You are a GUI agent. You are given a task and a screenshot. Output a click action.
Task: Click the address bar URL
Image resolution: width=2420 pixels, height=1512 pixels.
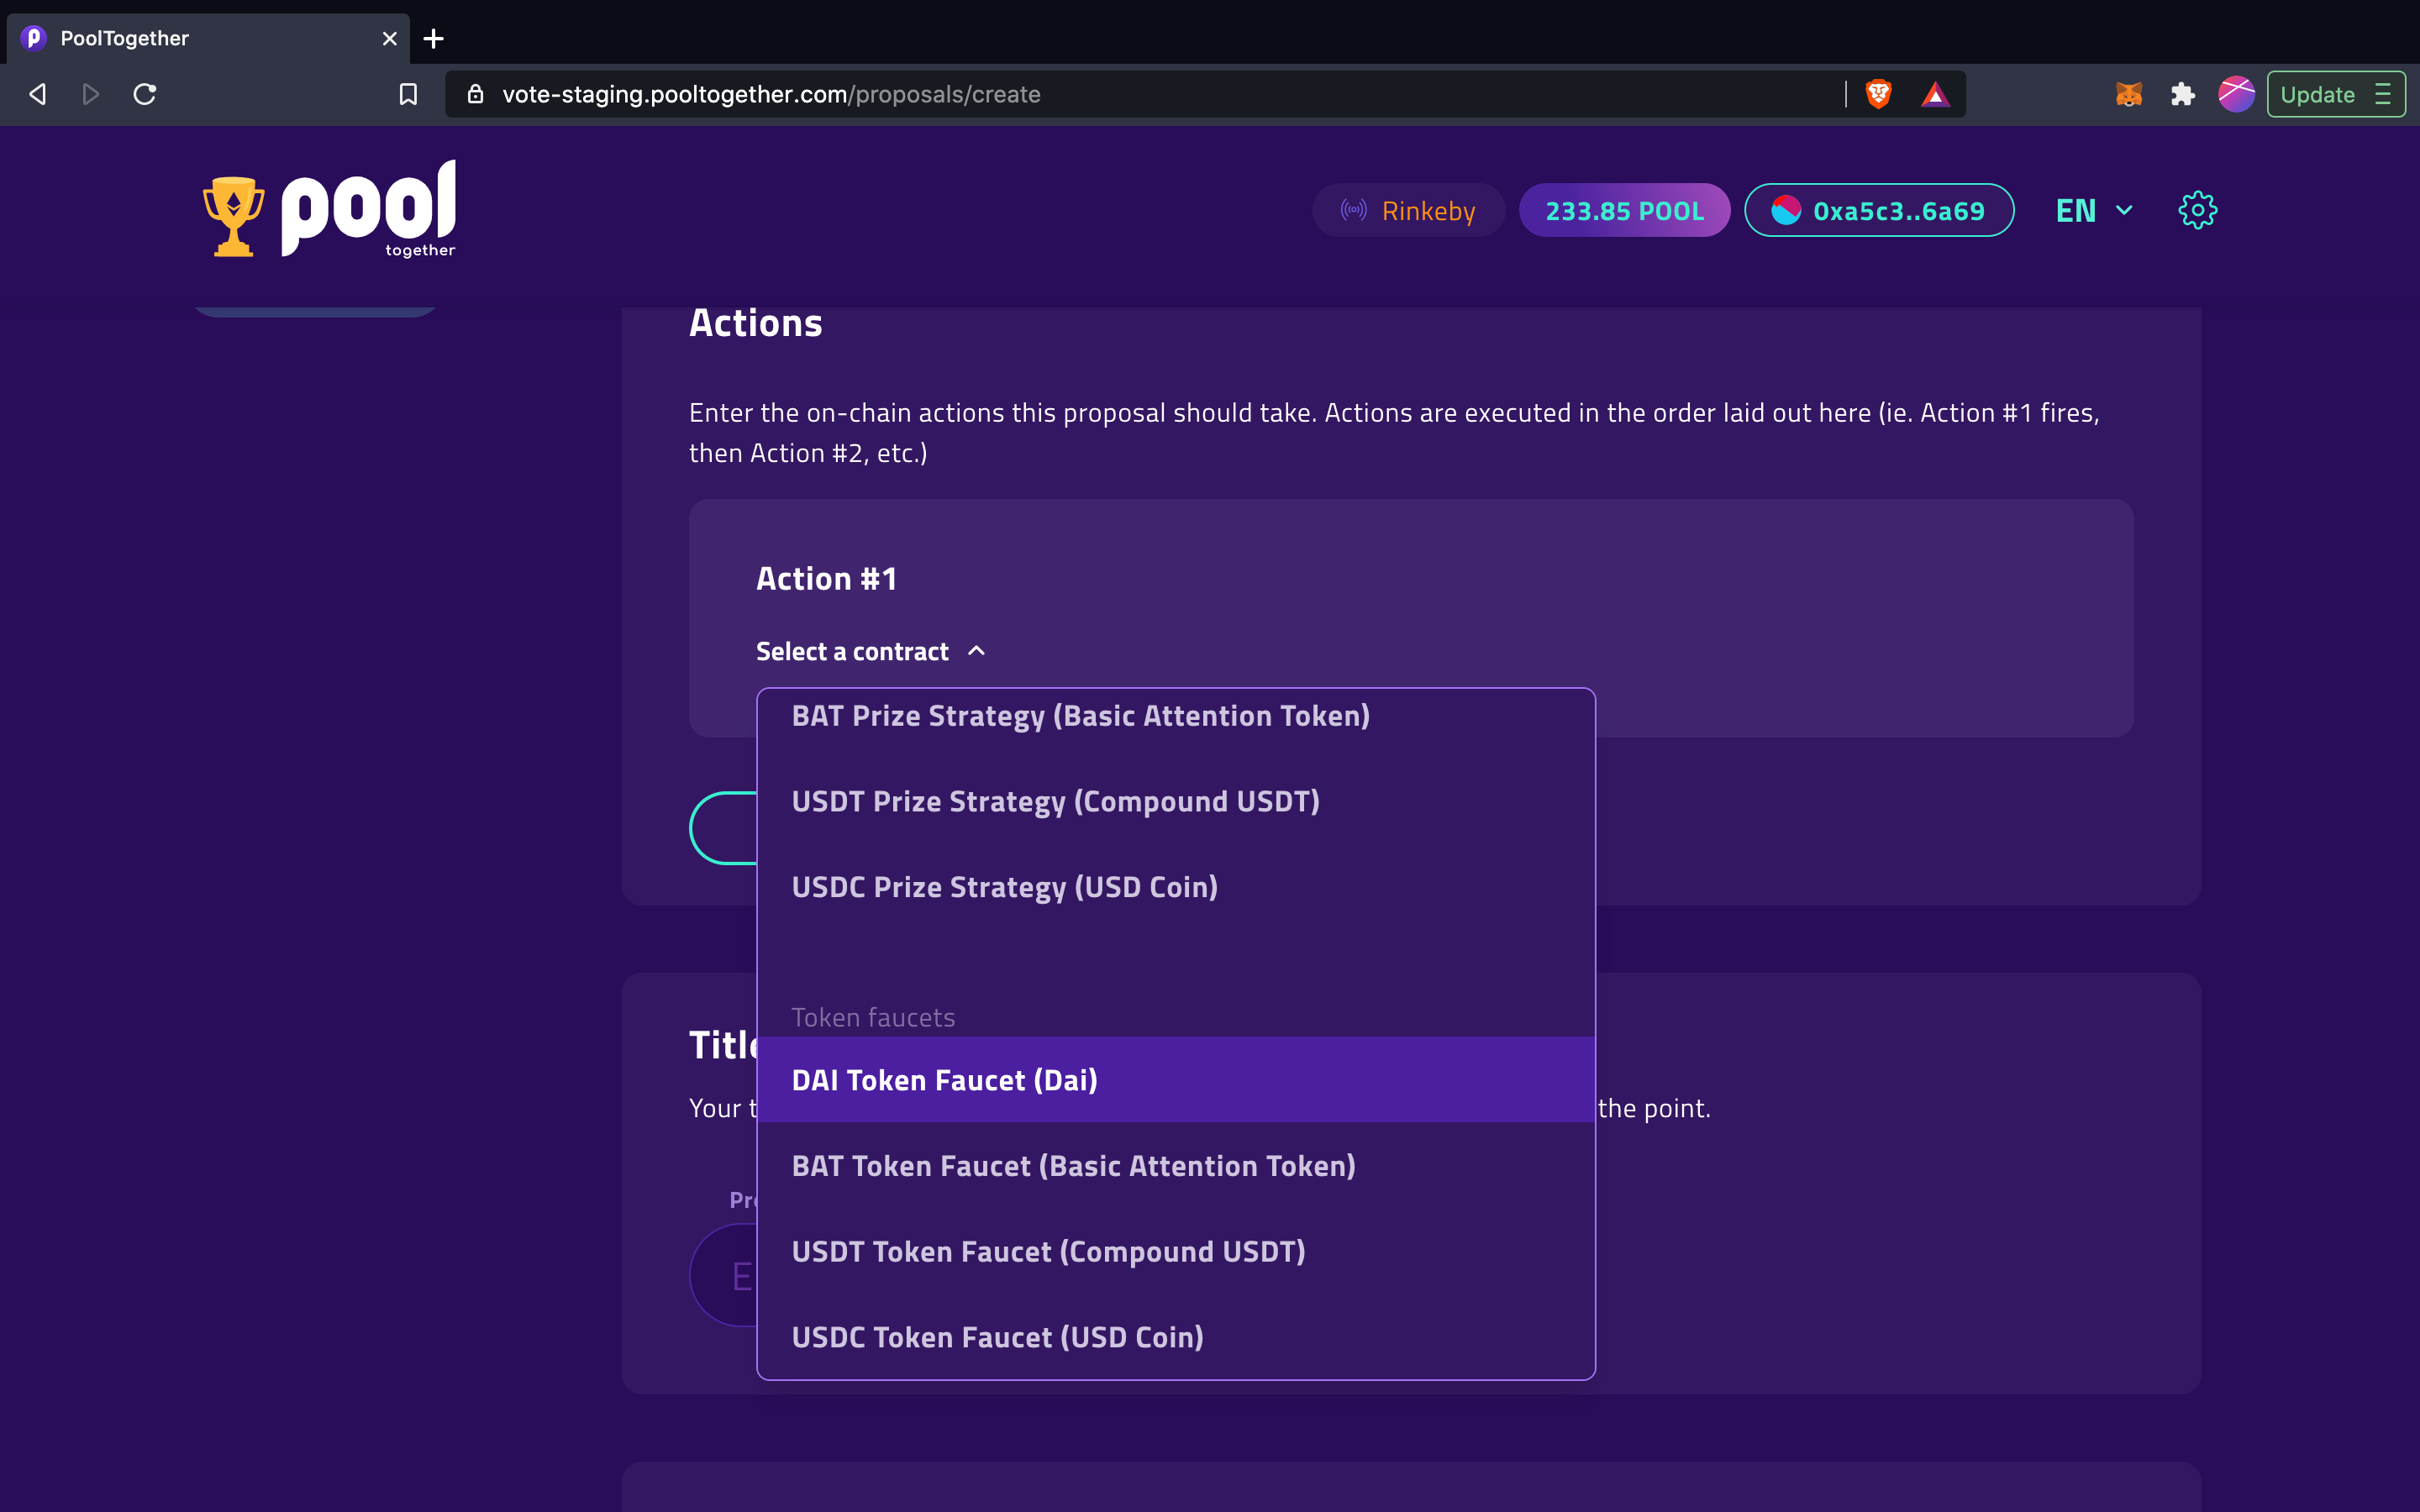tap(771, 94)
